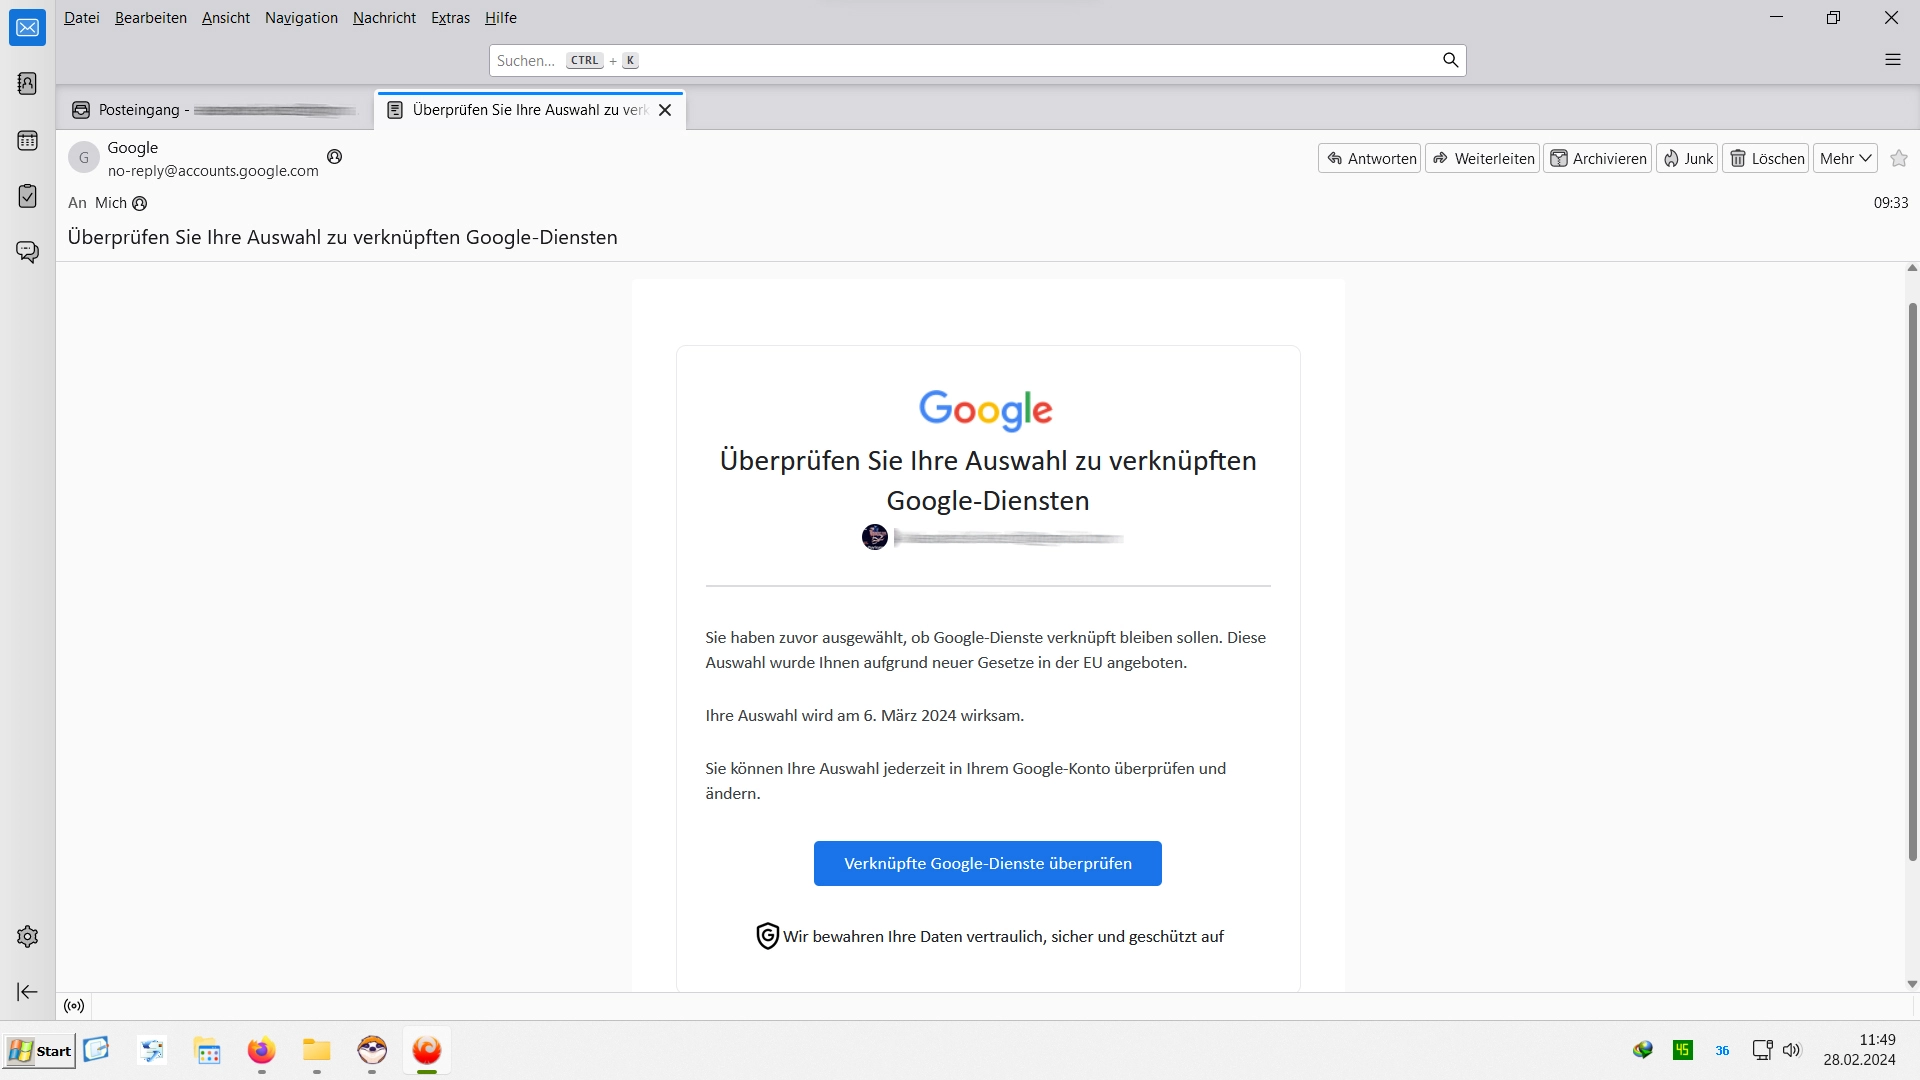Open the Hilfe menu
The height and width of the screenshot is (1080, 1920).
[501, 18]
